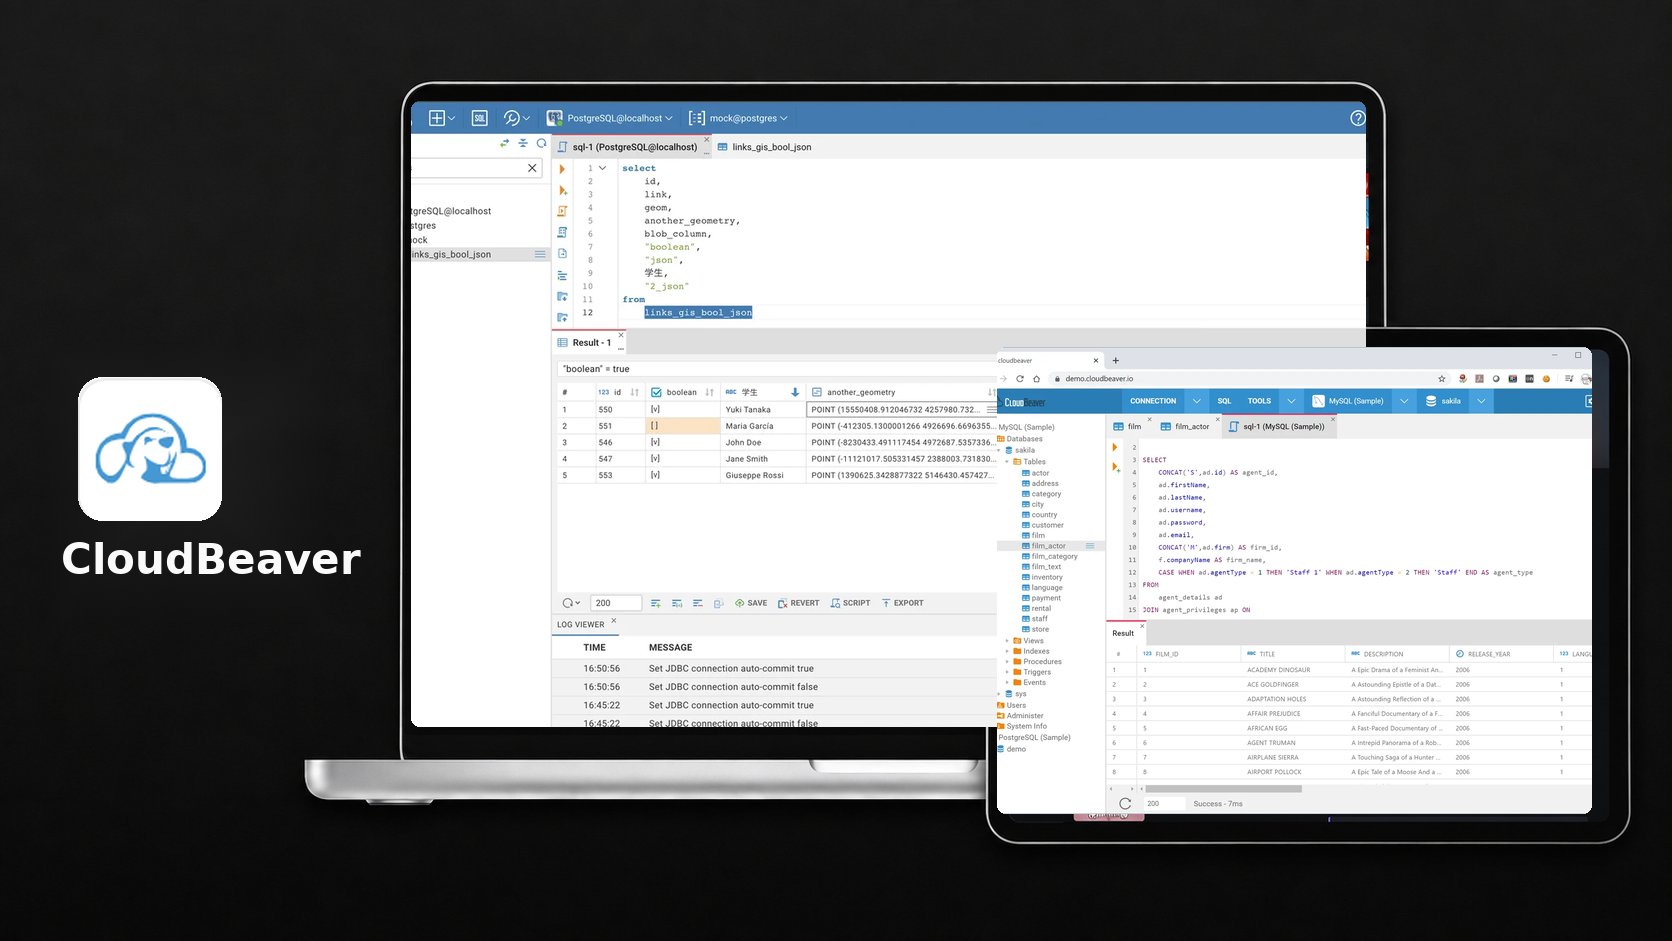The width and height of the screenshot is (1672, 941).
Task: Clear the navigator search field
Action: pos(532,168)
